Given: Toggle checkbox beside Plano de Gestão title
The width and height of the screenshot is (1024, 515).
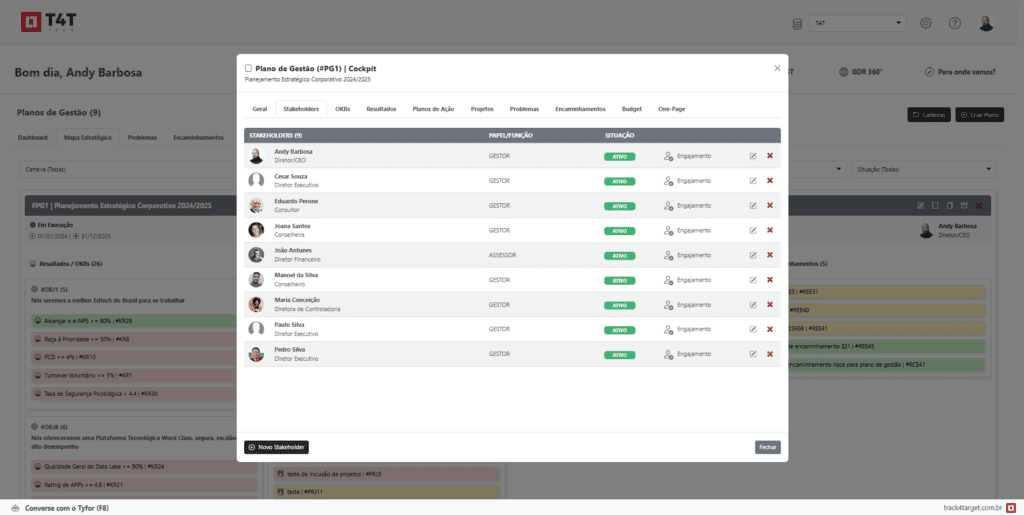Looking at the screenshot, I should [x=249, y=68].
